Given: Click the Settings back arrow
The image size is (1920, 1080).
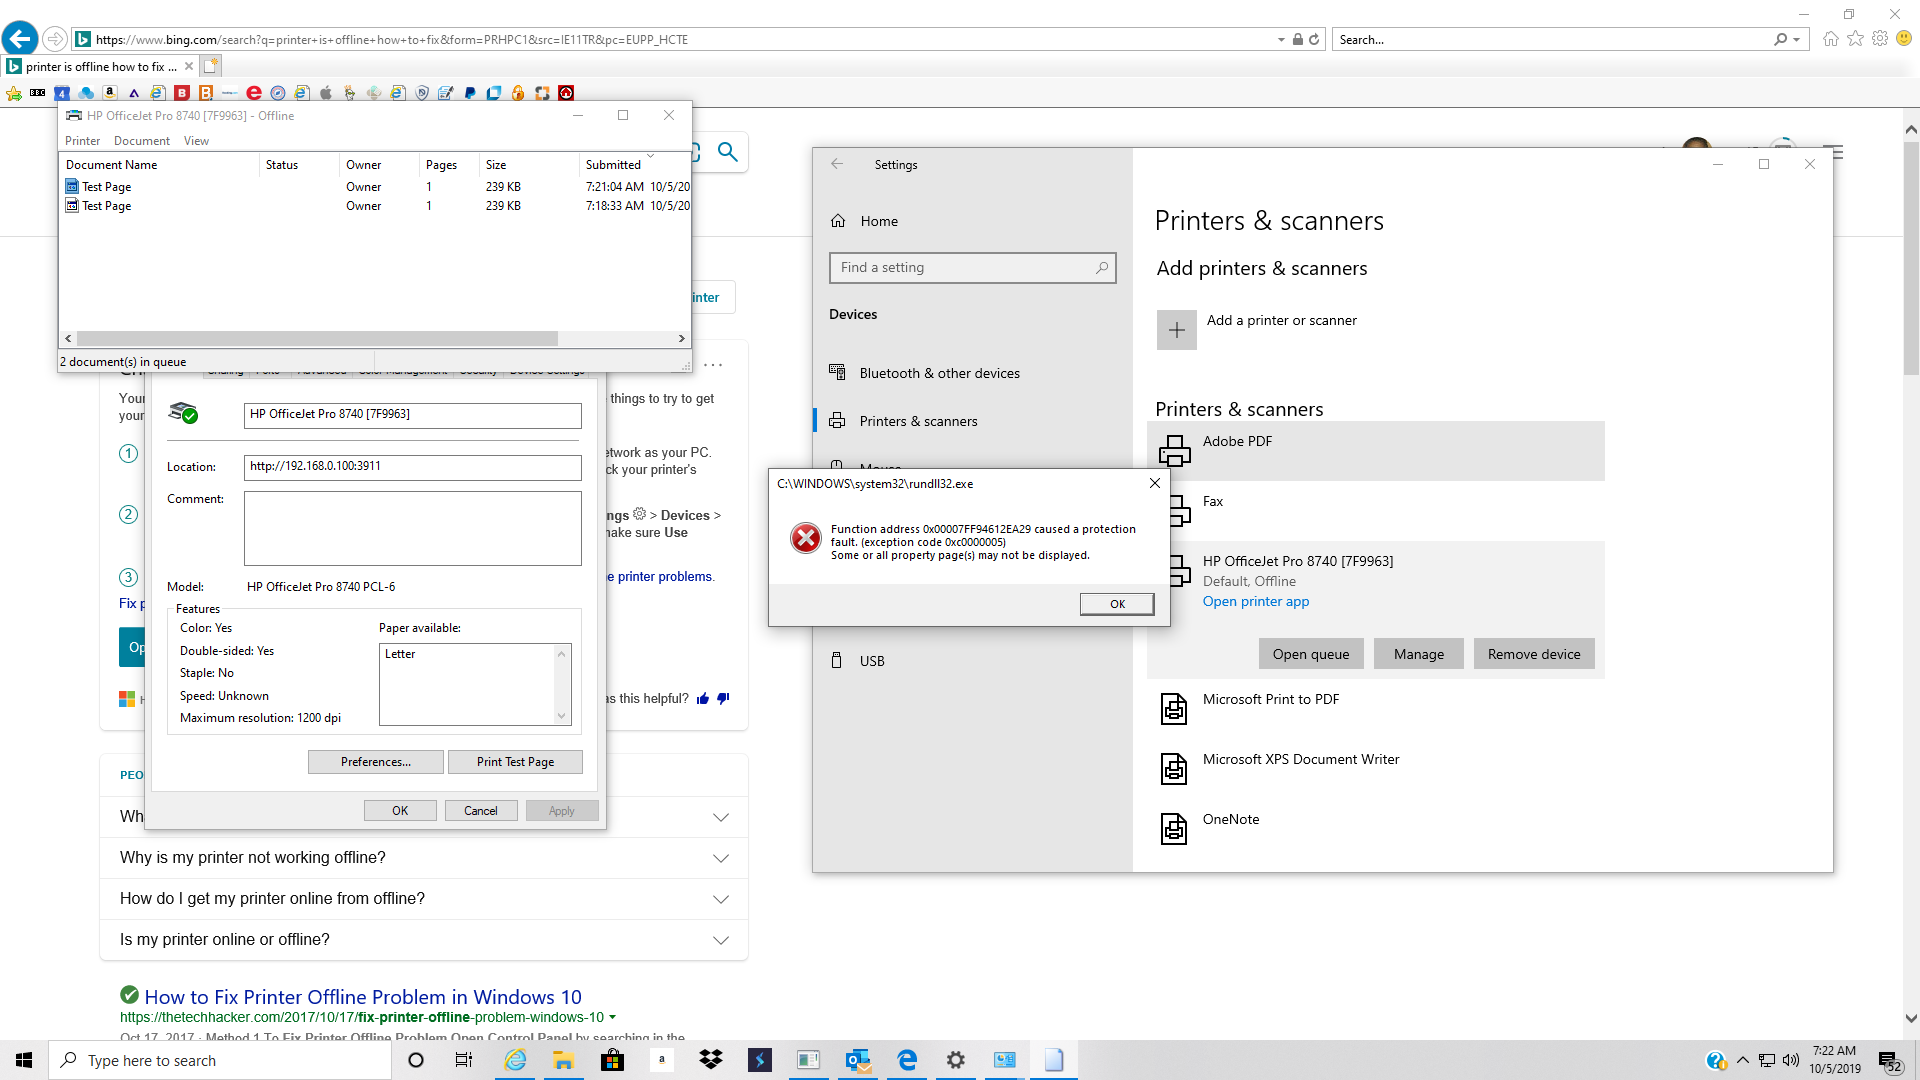Looking at the screenshot, I should [837, 164].
